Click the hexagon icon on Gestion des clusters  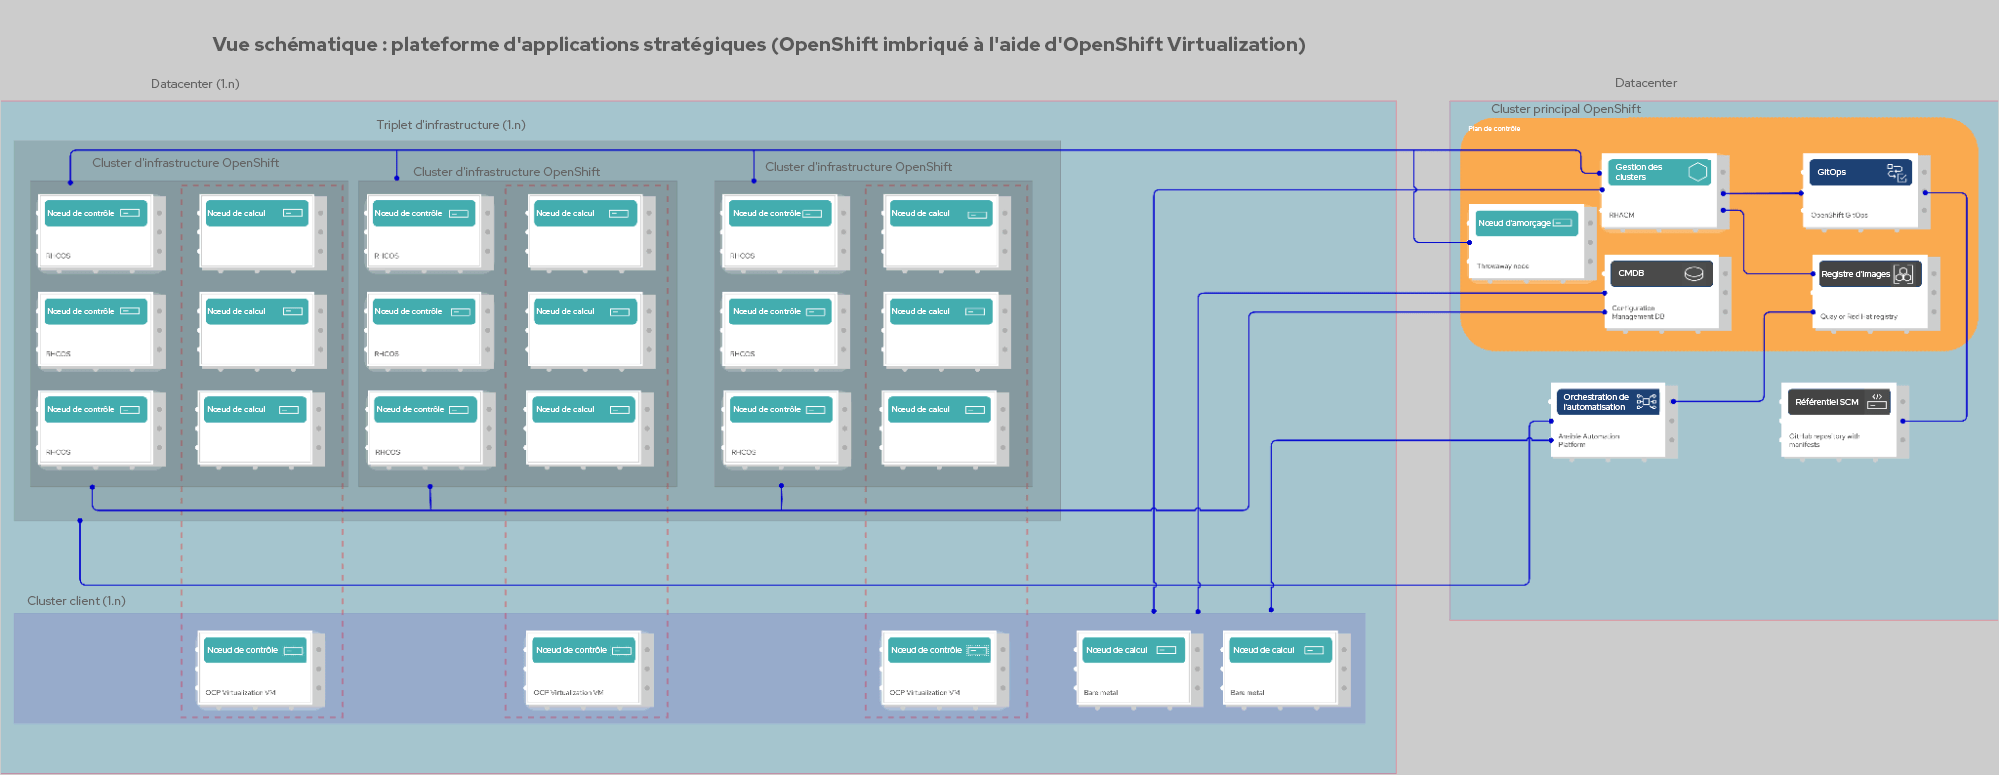coord(1697,172)
